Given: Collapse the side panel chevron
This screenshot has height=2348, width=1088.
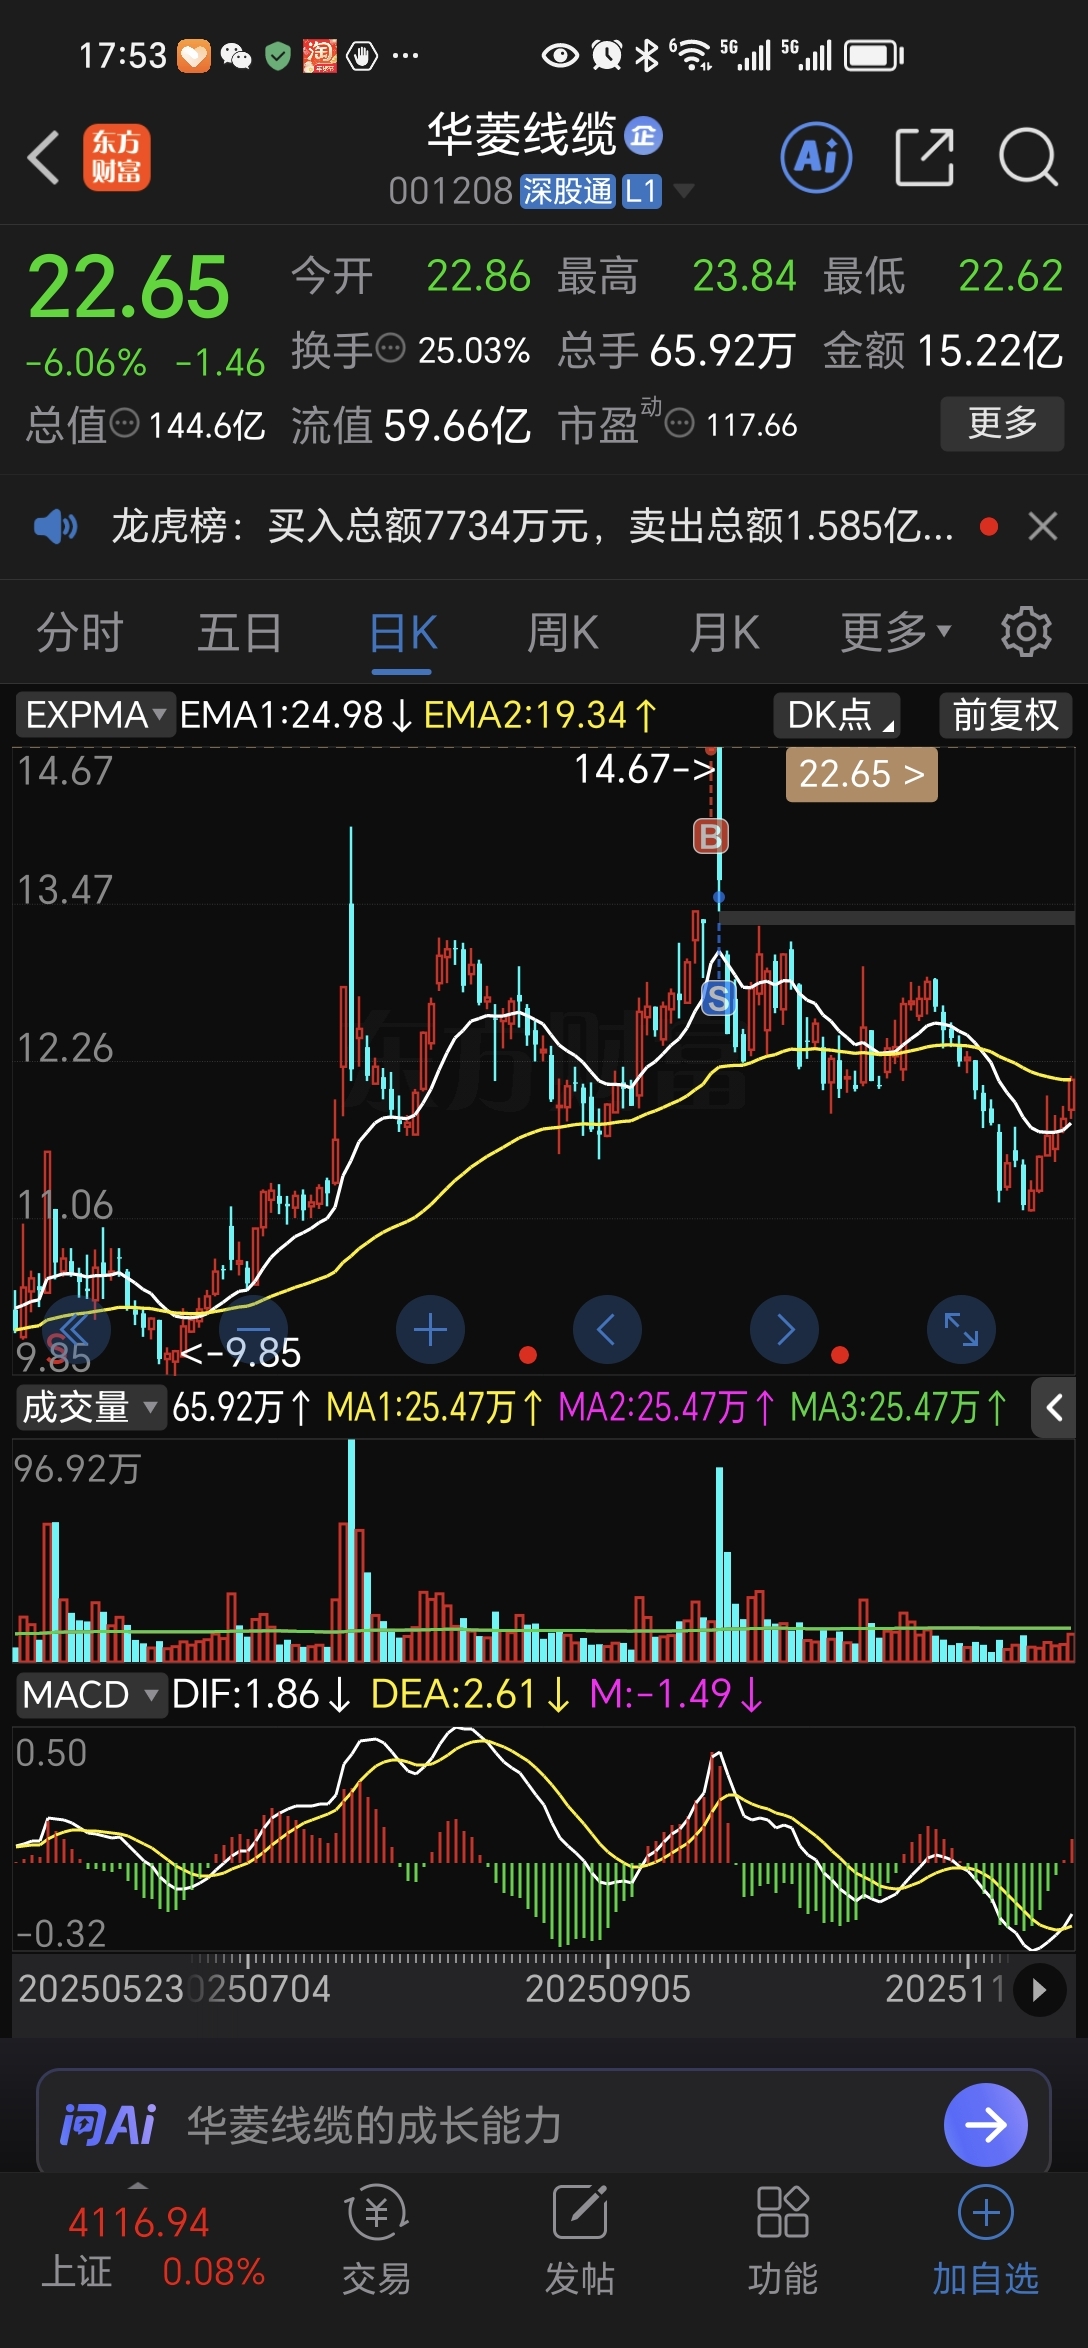Looking at the screenshot, I should (x=1053, y=1408).
